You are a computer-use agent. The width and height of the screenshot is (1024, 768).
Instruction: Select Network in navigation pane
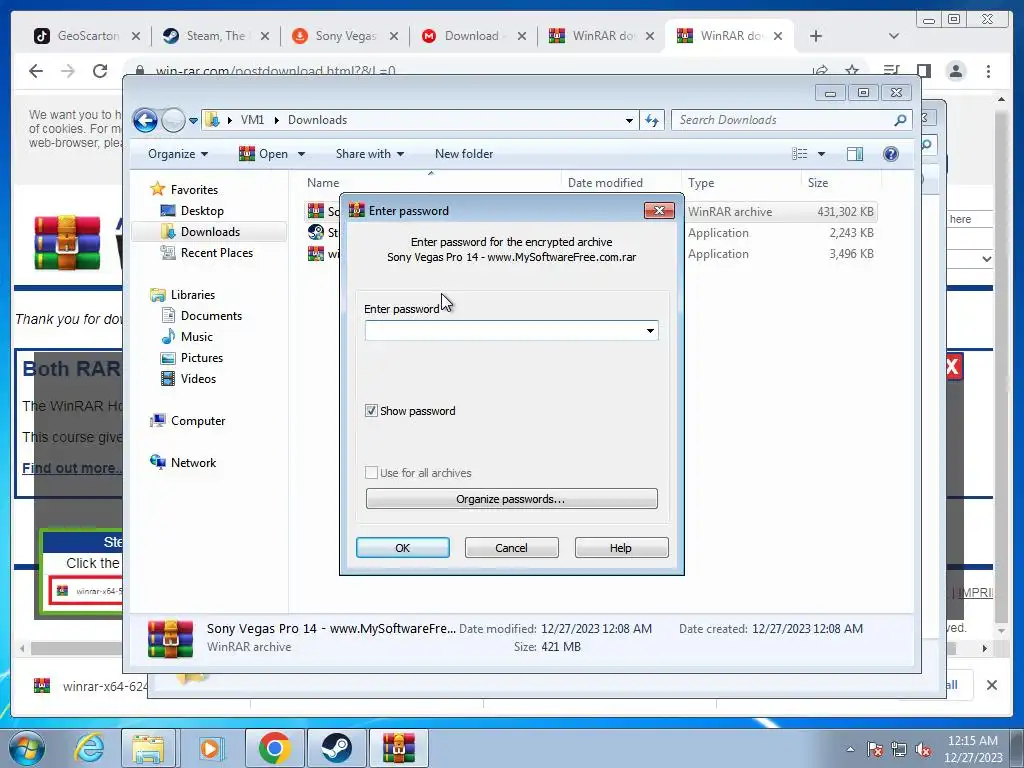point(193,463)
